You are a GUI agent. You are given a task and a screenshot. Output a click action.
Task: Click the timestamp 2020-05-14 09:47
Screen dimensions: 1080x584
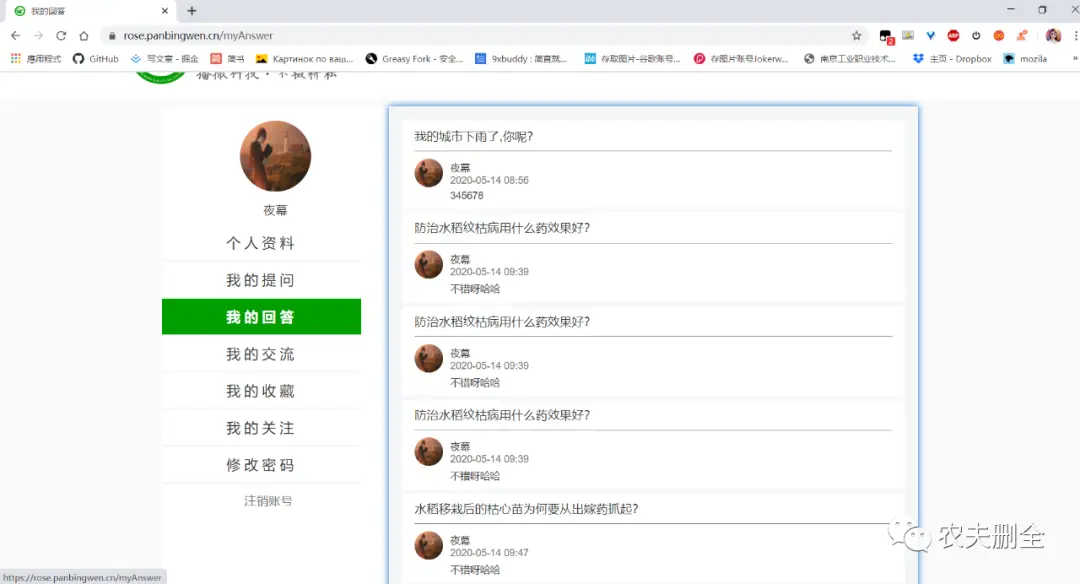point(490,553)
